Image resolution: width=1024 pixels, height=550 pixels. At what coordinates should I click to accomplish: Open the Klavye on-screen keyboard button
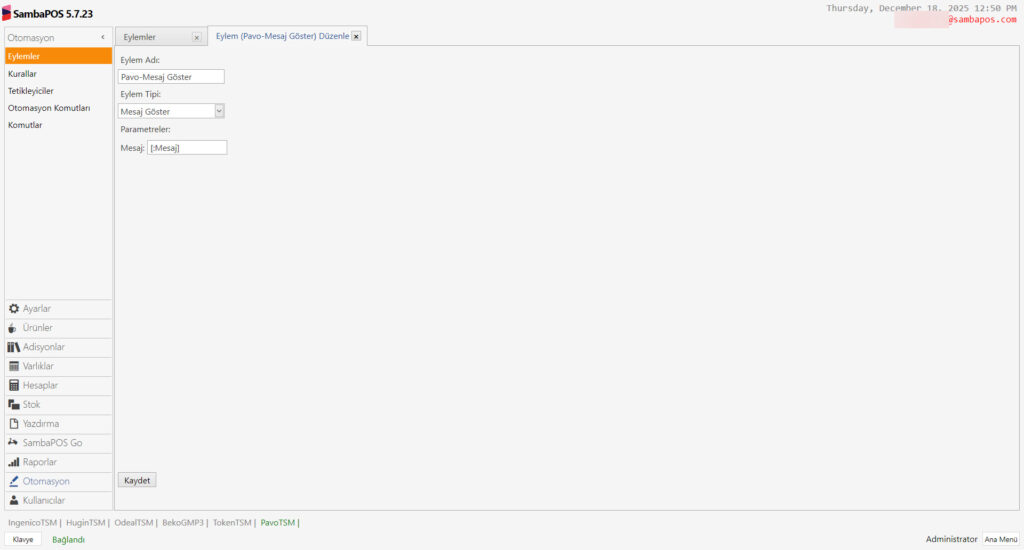[x=23, y=539]
